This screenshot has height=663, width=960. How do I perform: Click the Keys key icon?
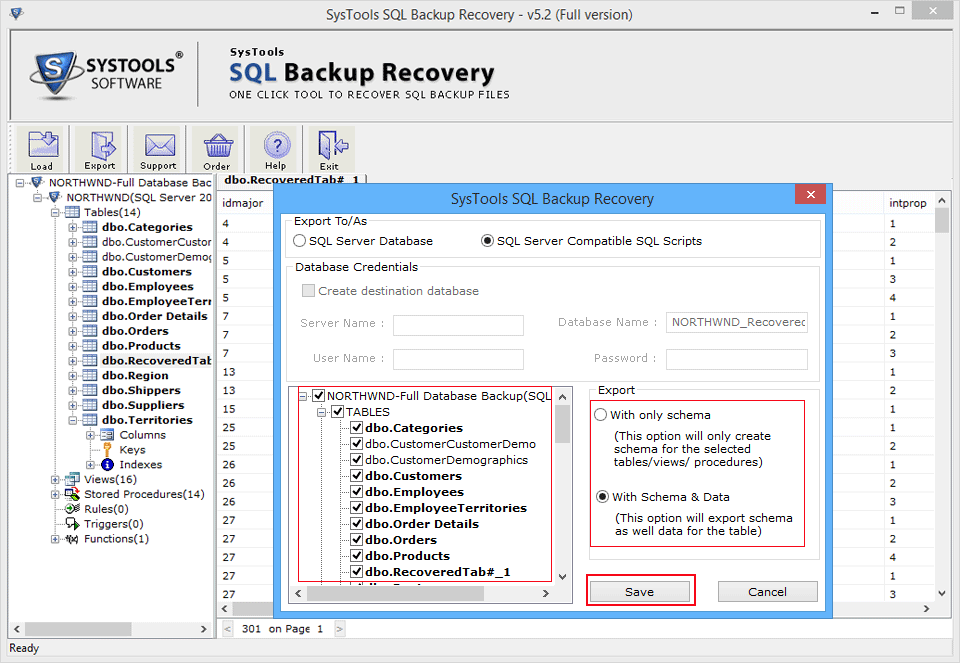click(107, 450)
